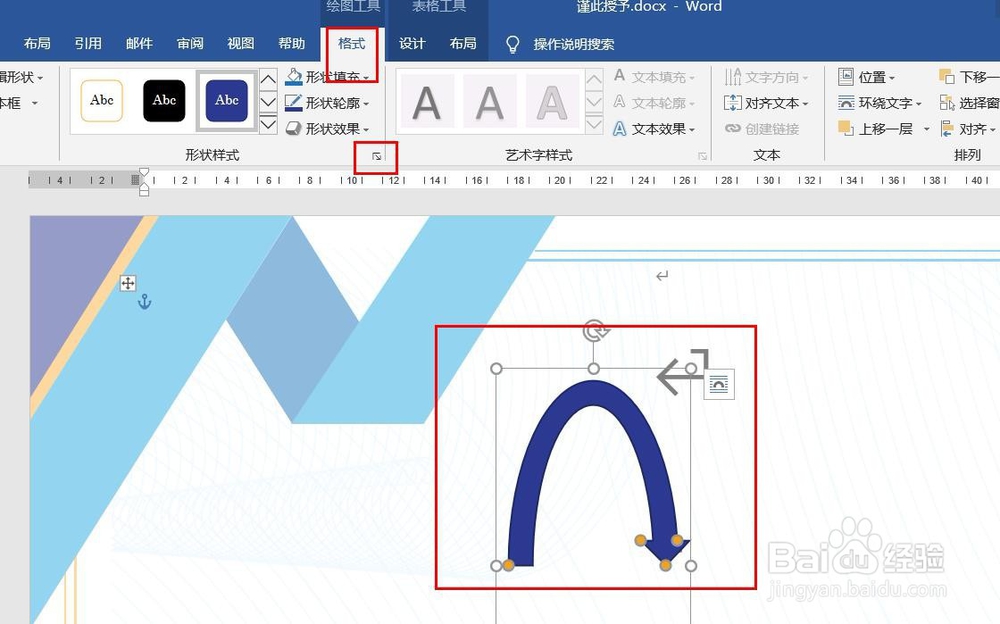
Task: Open the 引用 ribbon tab
Action: pyautogui.click(x=88, y=43)
